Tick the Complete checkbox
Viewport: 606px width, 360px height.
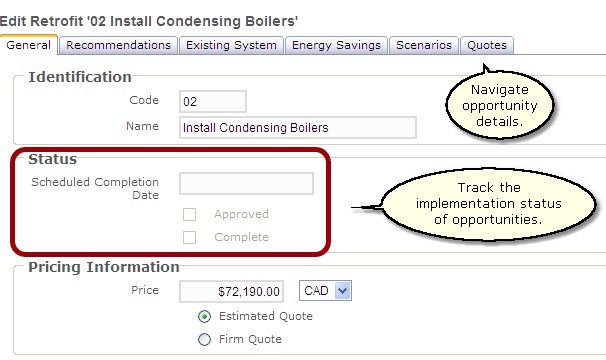[189, 237]
